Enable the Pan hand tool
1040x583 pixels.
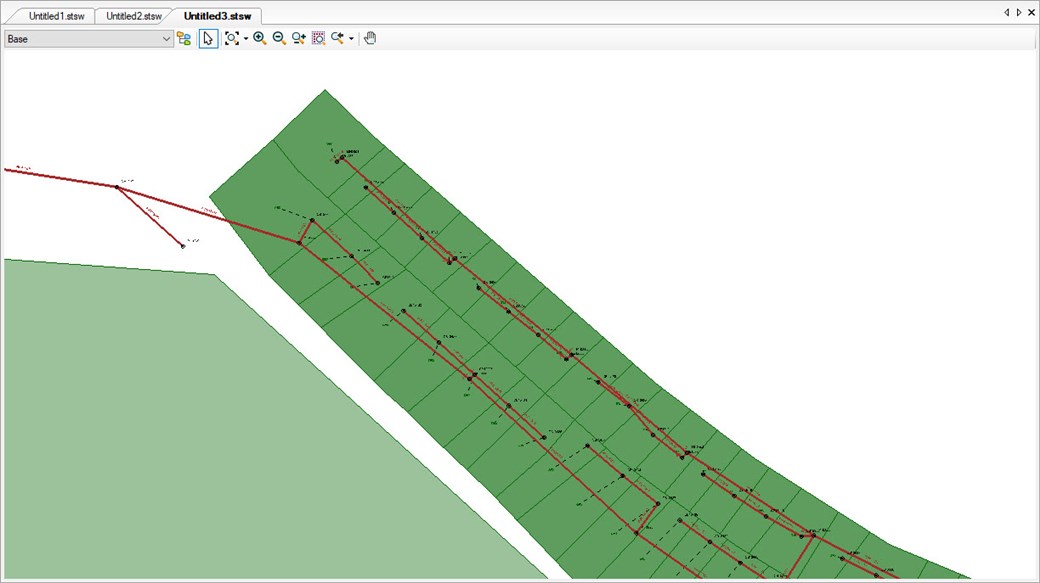point(370,38)
